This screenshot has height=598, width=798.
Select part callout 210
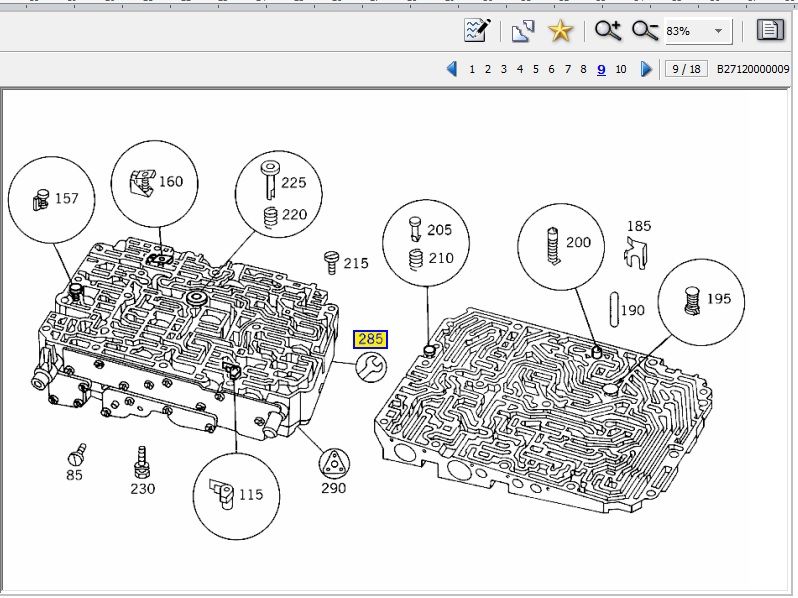[441, 258]
